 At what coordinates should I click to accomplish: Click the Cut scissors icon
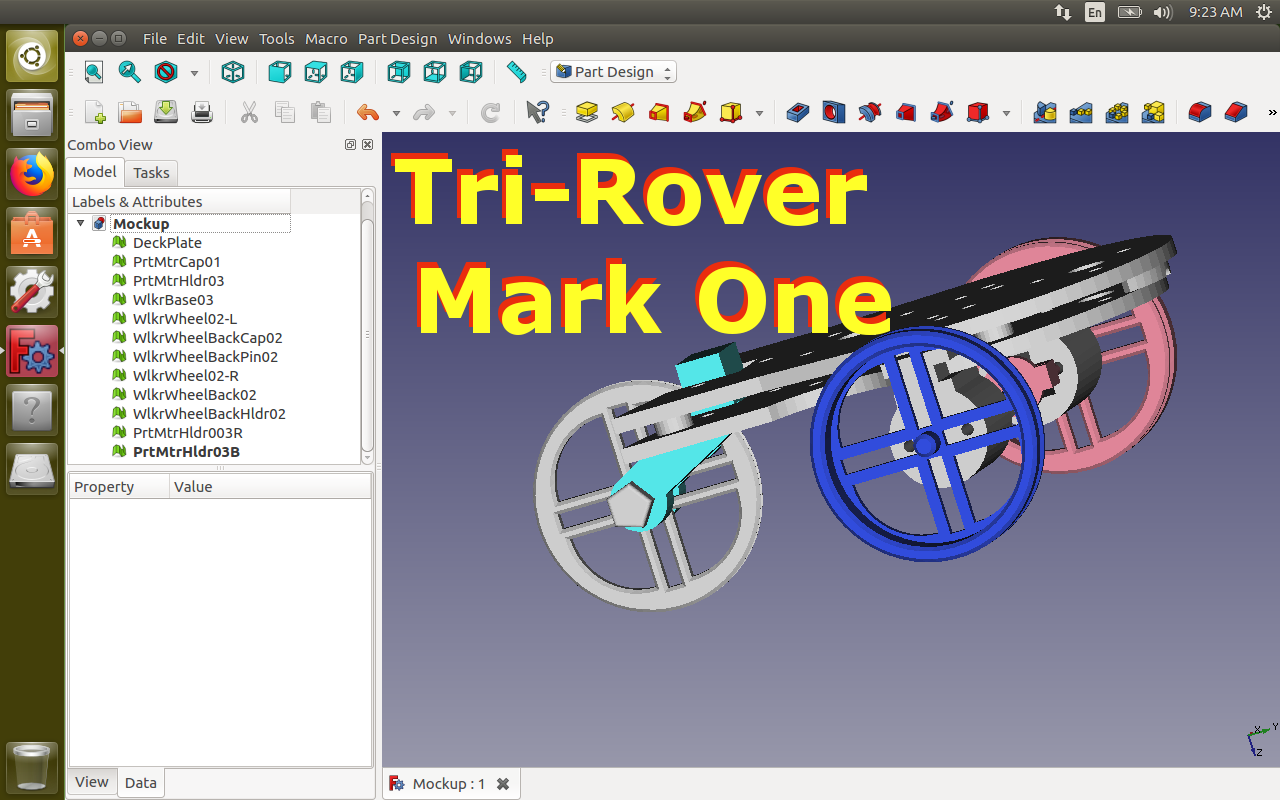[x=249, y=112]
